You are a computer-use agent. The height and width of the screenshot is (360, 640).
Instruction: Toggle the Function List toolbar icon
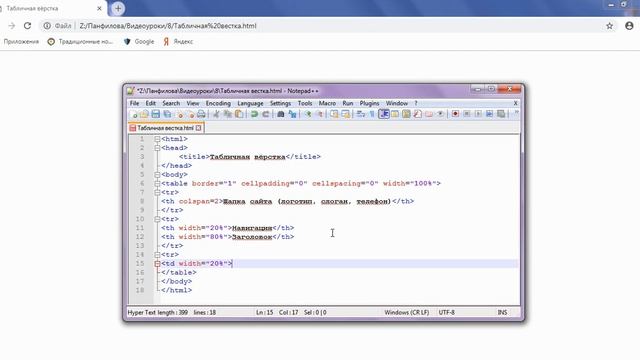pos(418,114)
